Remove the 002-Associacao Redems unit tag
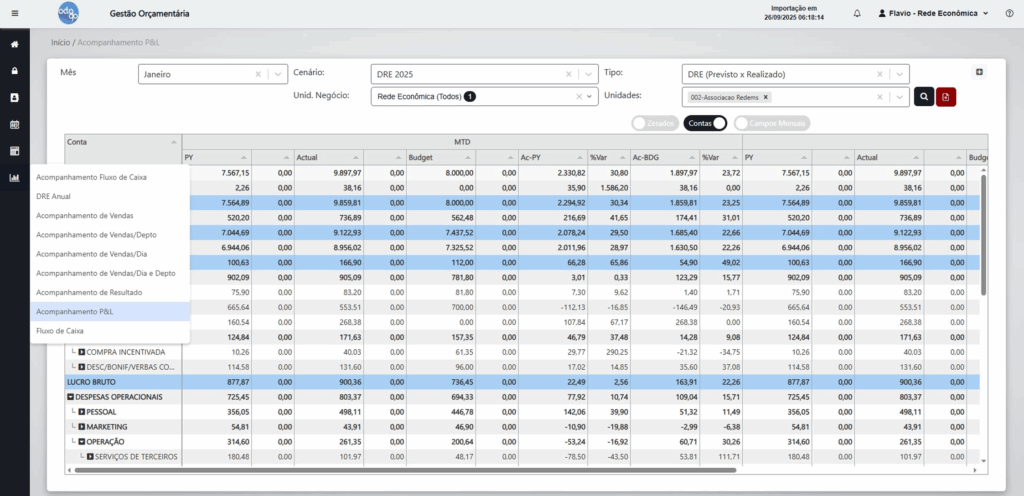The height and width of the screenshot is (496, 1024). 766,97
